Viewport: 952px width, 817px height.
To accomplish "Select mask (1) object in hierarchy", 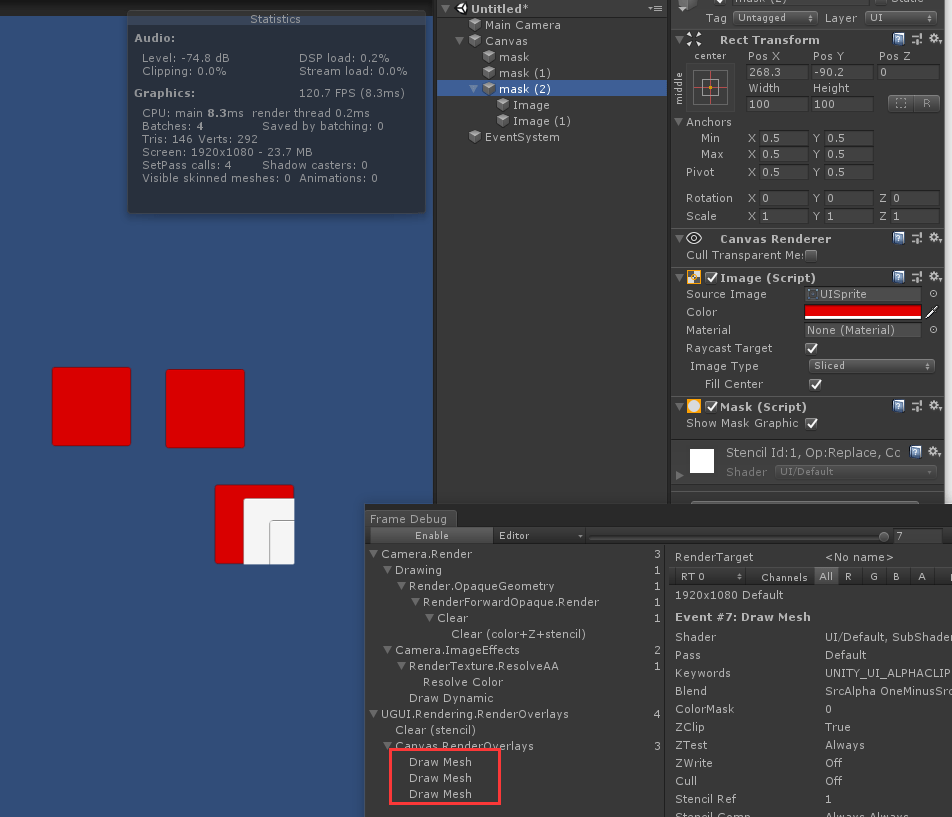I will pos(524,73).
